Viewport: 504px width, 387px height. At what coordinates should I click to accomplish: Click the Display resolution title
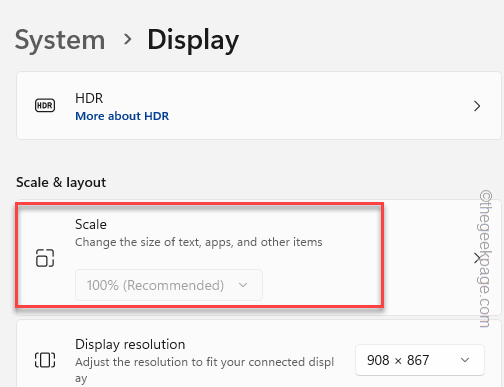(x=130, y=344)
